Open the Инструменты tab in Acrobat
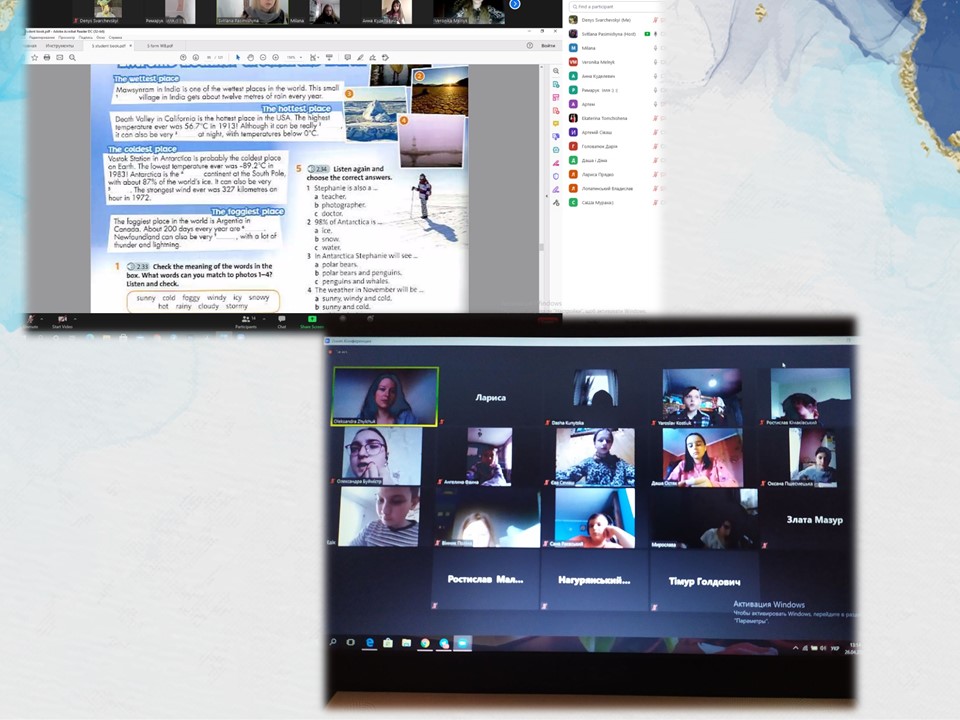 pos(61,45)
